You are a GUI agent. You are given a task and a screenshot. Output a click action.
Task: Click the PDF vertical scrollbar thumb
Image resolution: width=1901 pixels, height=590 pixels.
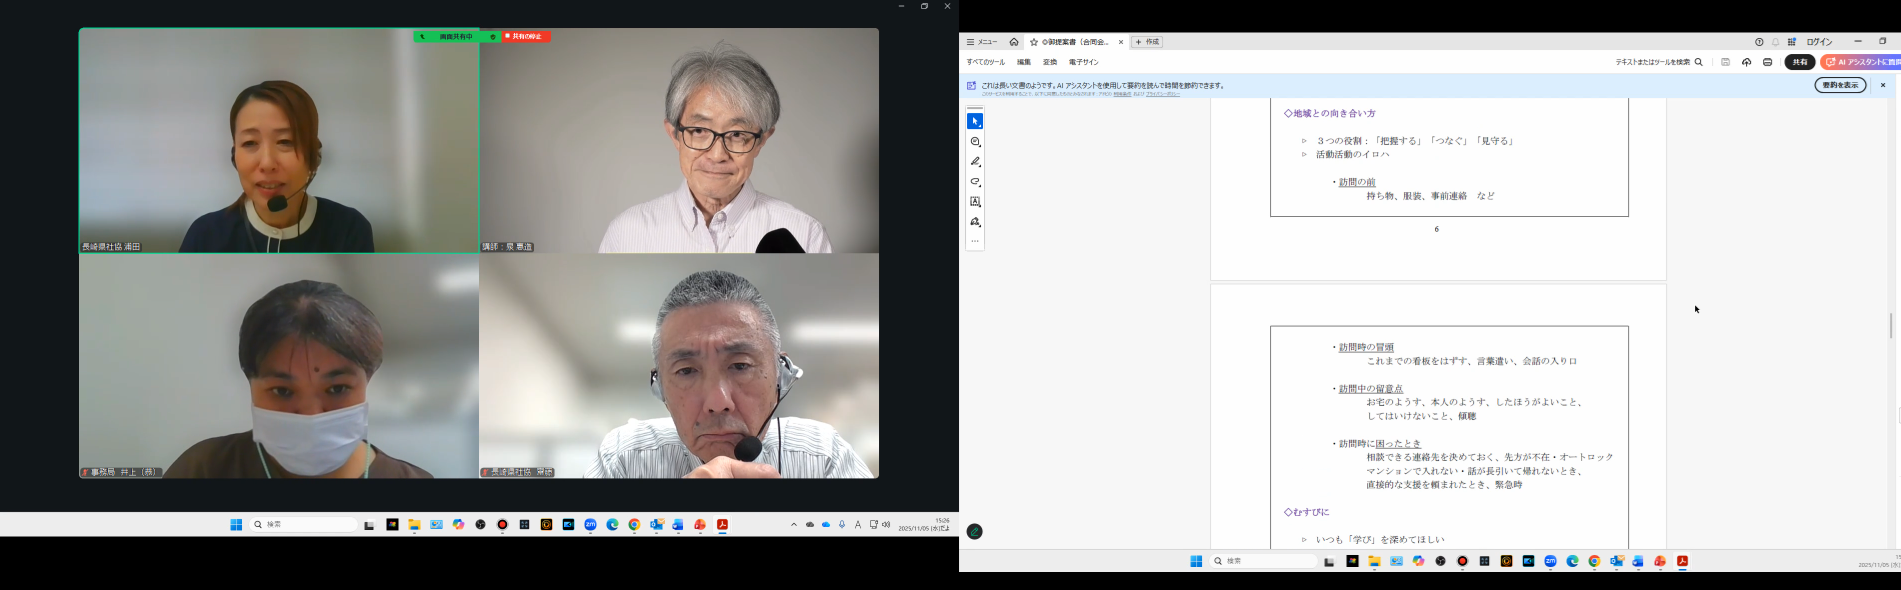(x=1890, y=325)
